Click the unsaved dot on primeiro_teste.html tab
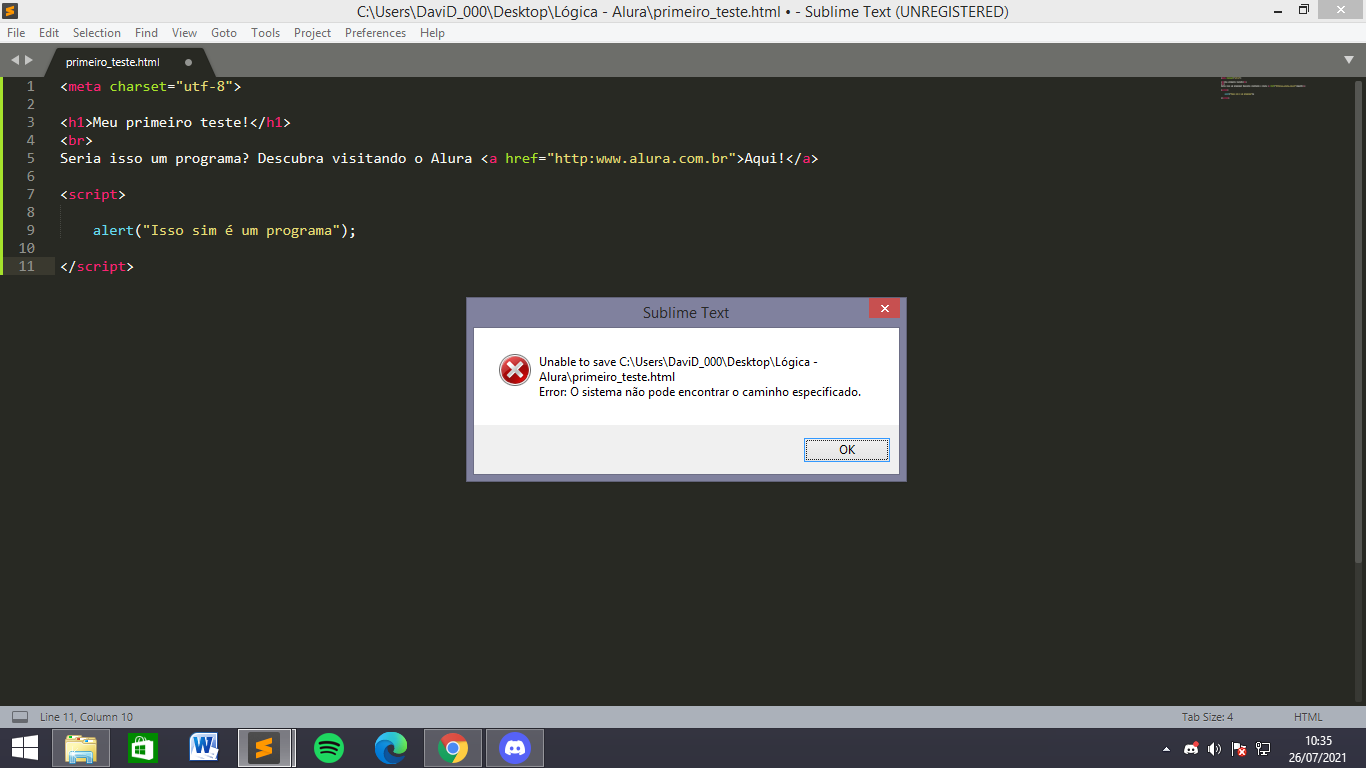This screenshot has width=1366, height=768. (188, 62)
